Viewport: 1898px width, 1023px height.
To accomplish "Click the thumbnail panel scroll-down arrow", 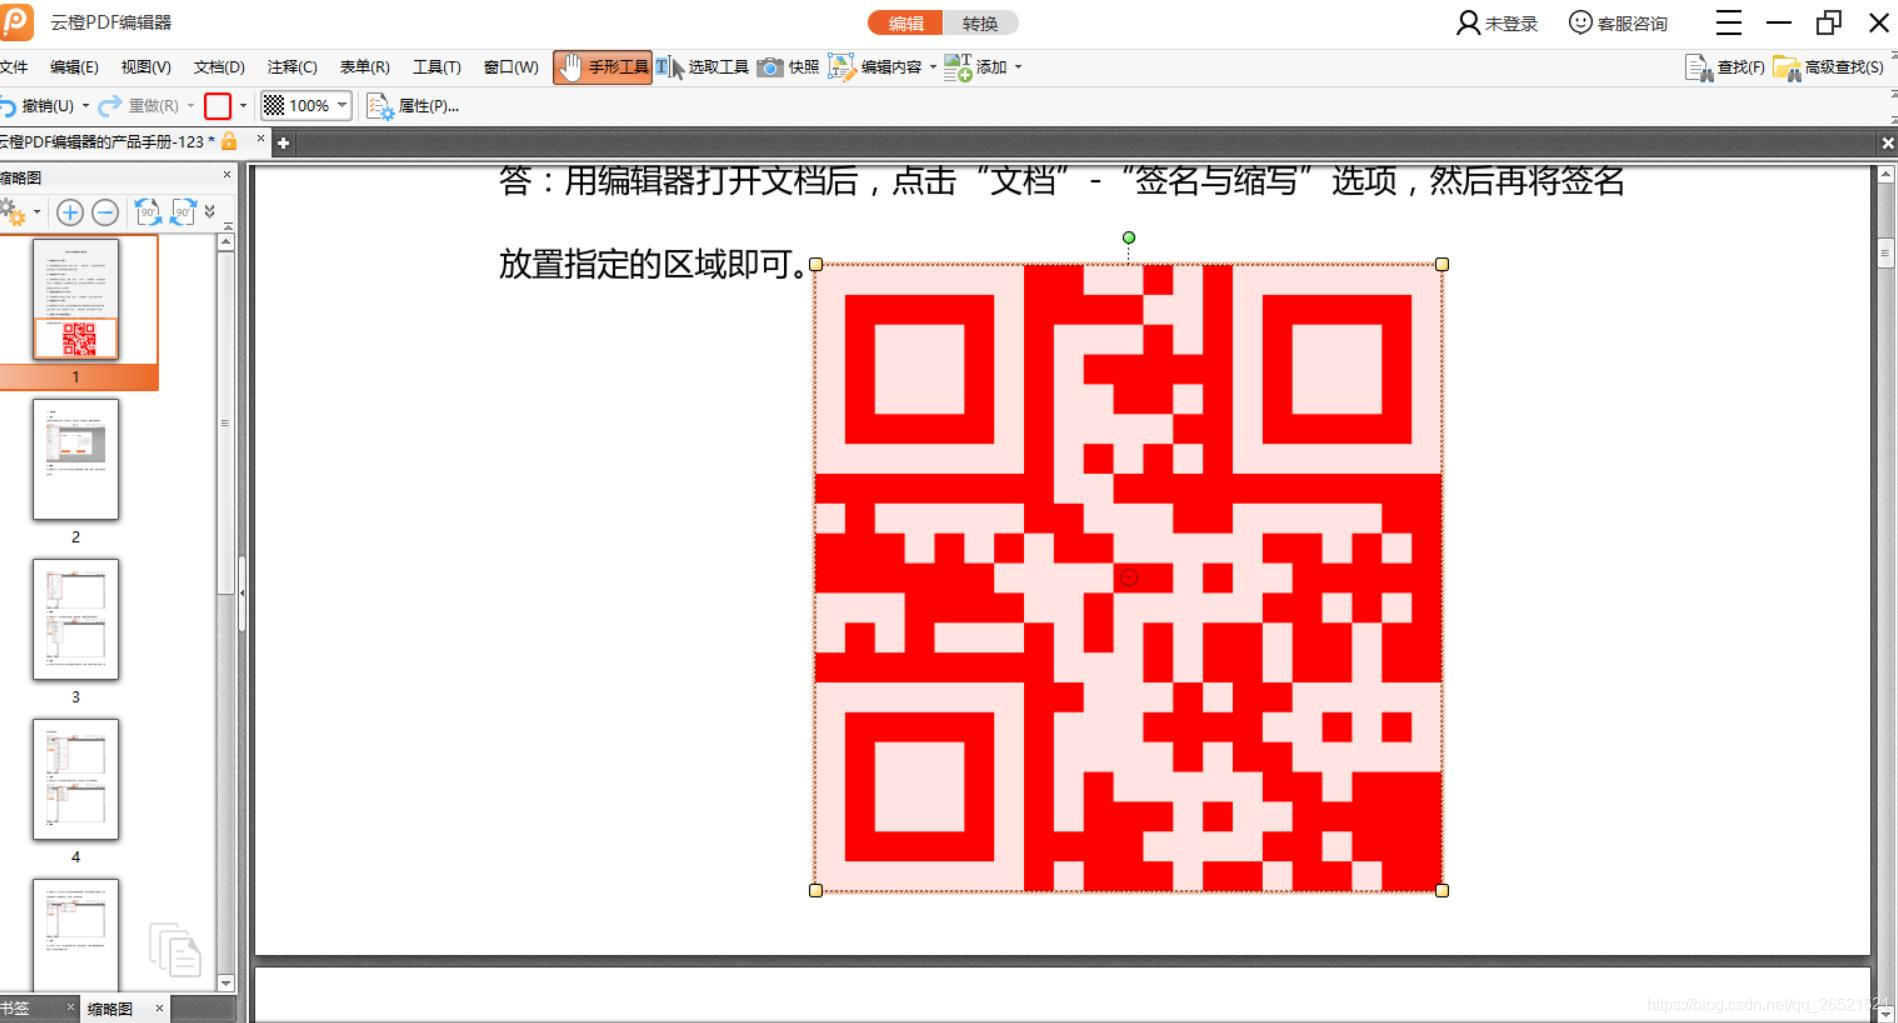I will pyautogui.click(x=226, y=983).
